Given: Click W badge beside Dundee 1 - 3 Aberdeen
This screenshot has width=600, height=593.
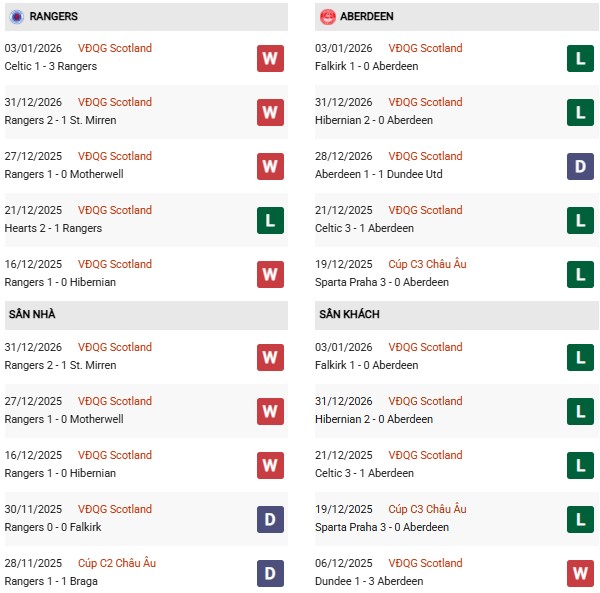Looking at the screenshot, I should [x=580, y=574].
